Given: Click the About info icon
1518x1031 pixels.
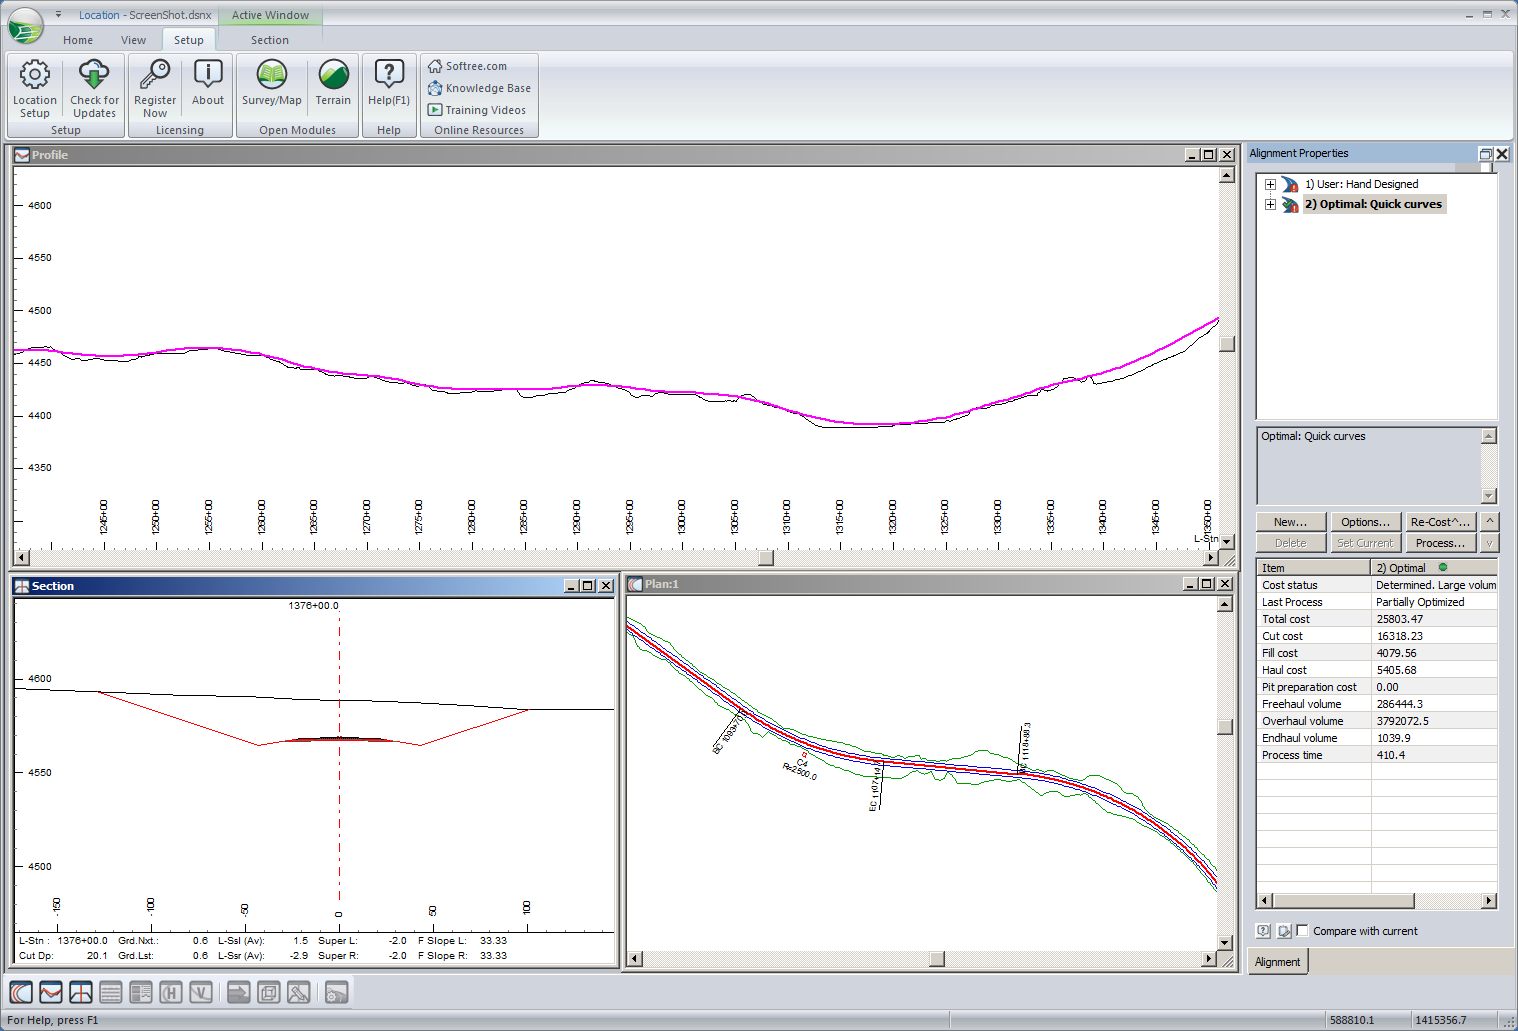Looking at the screenshot, I should (x=208, y=84).
